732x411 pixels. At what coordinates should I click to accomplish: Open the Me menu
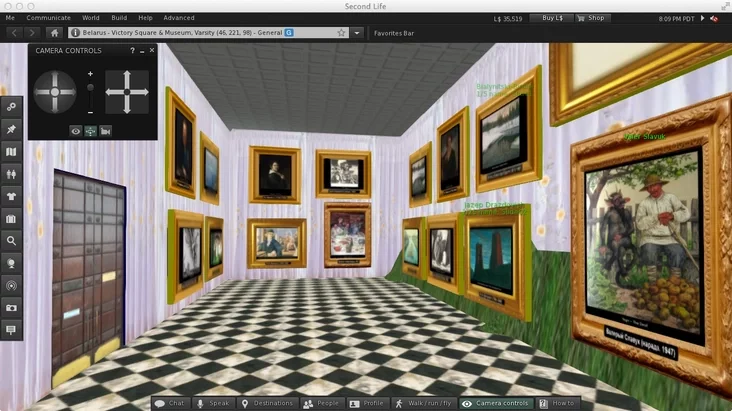(10, 18)
